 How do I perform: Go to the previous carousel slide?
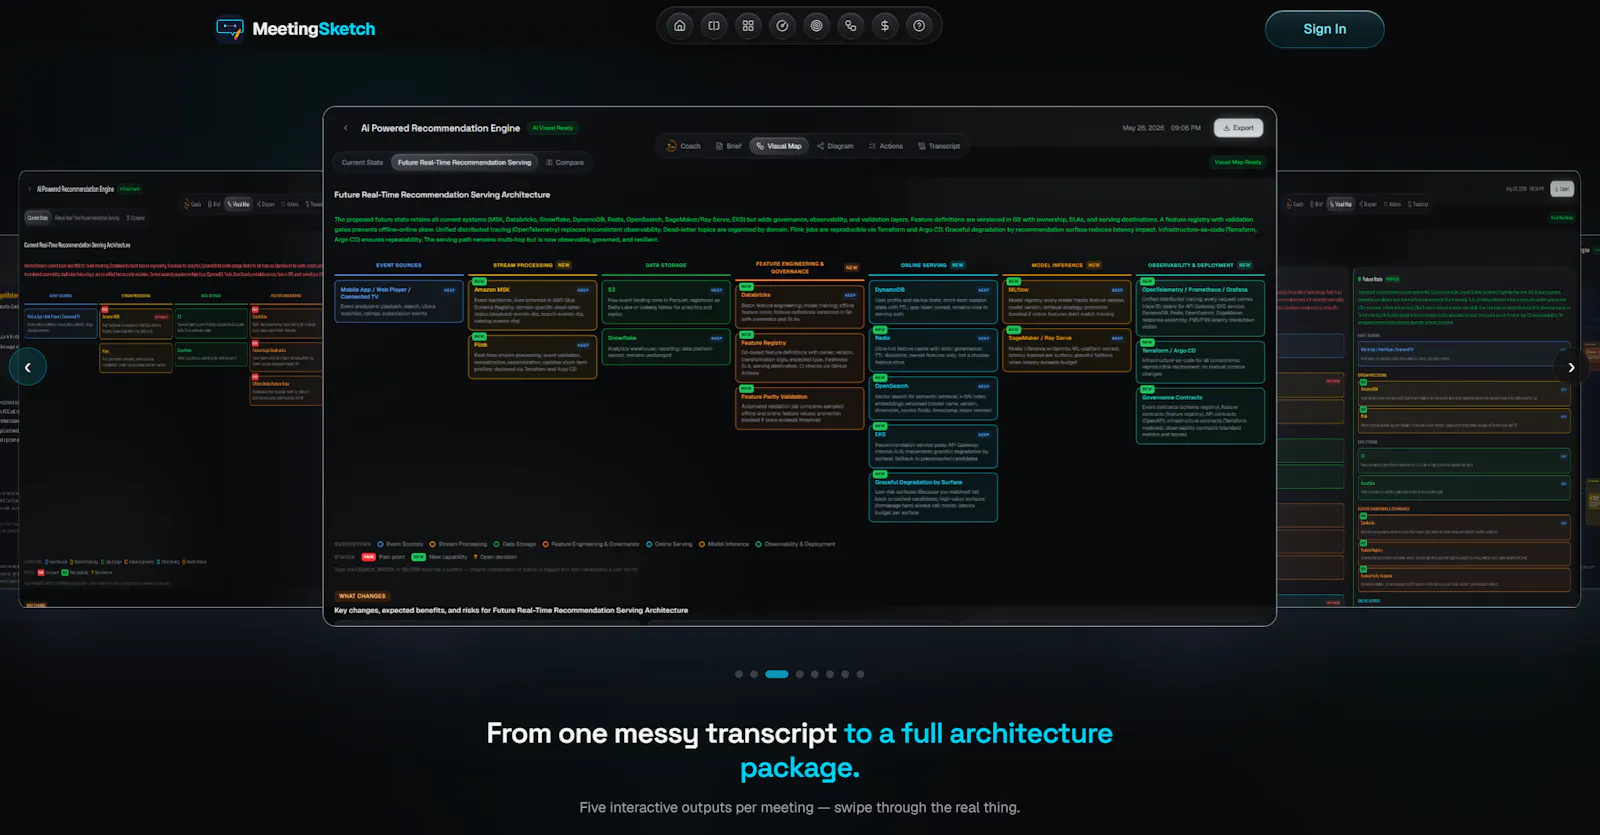click(28, 367)
